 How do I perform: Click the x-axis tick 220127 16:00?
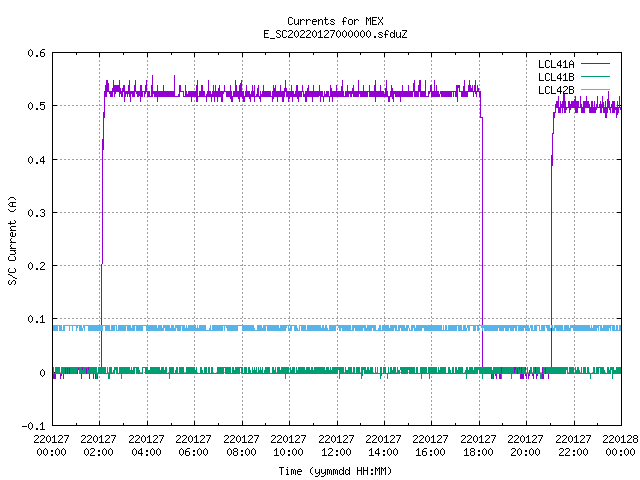(431, 446)
